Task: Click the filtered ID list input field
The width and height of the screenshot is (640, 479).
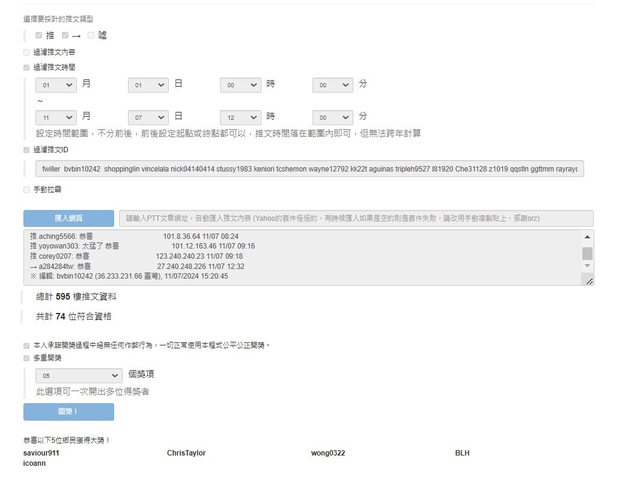Action: tap(308, 168)
